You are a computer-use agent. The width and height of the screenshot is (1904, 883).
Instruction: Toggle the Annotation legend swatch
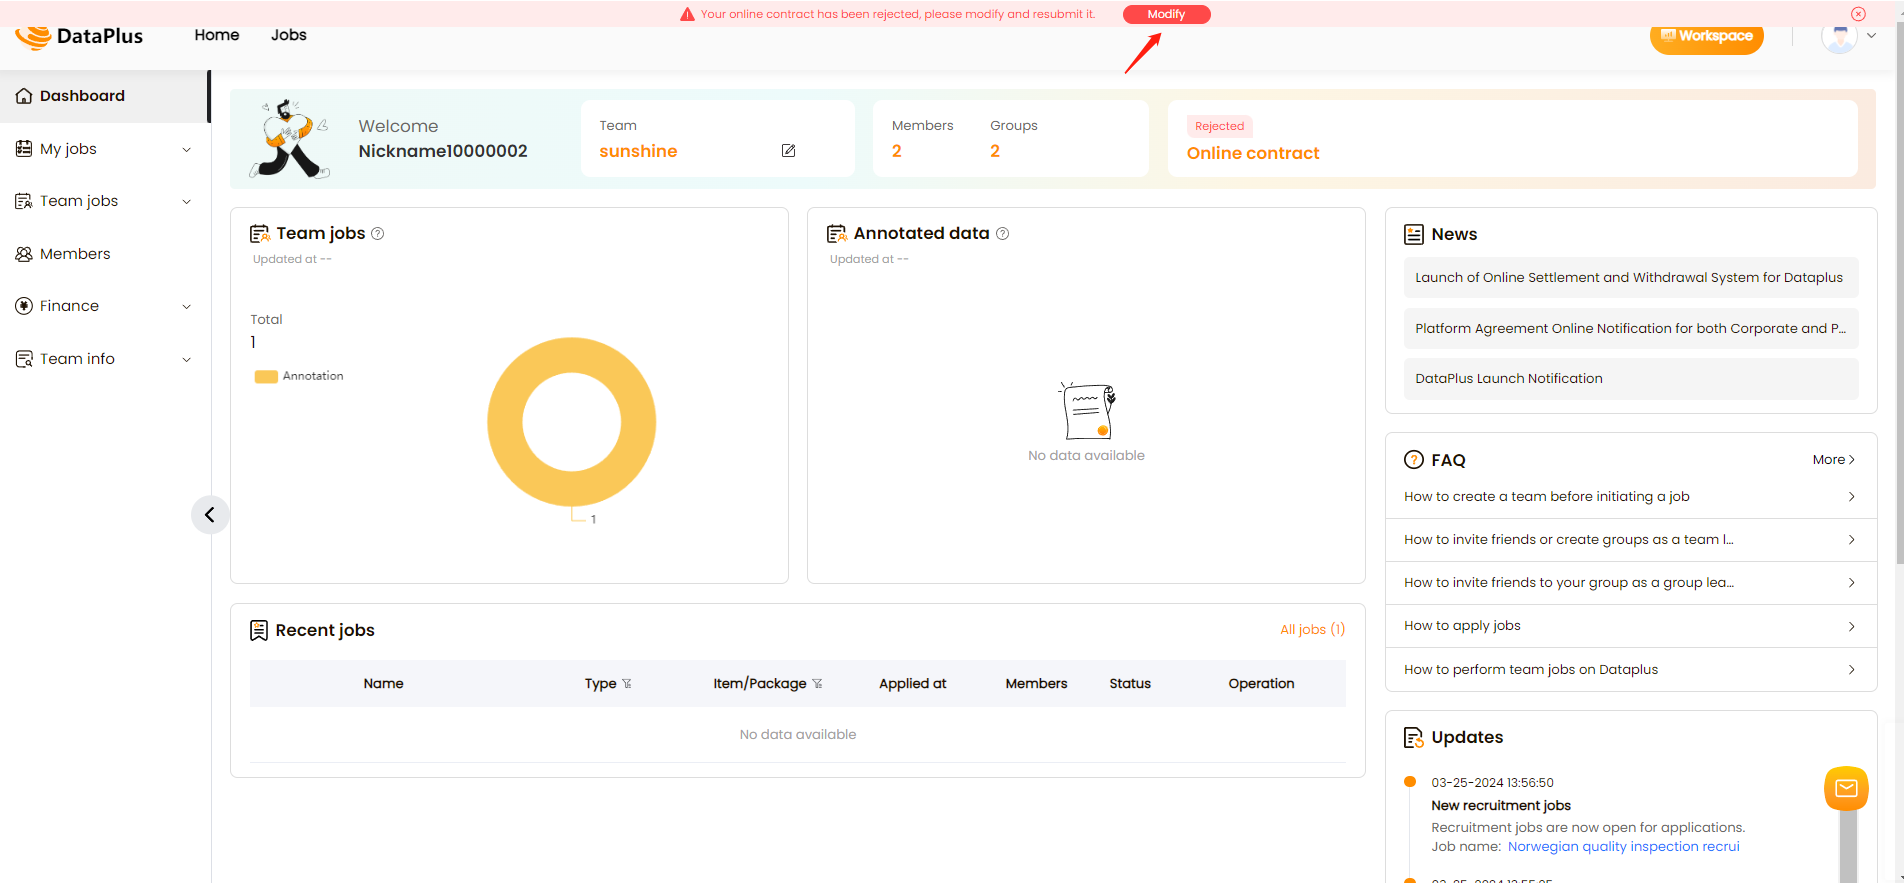(x=266, y=377)
